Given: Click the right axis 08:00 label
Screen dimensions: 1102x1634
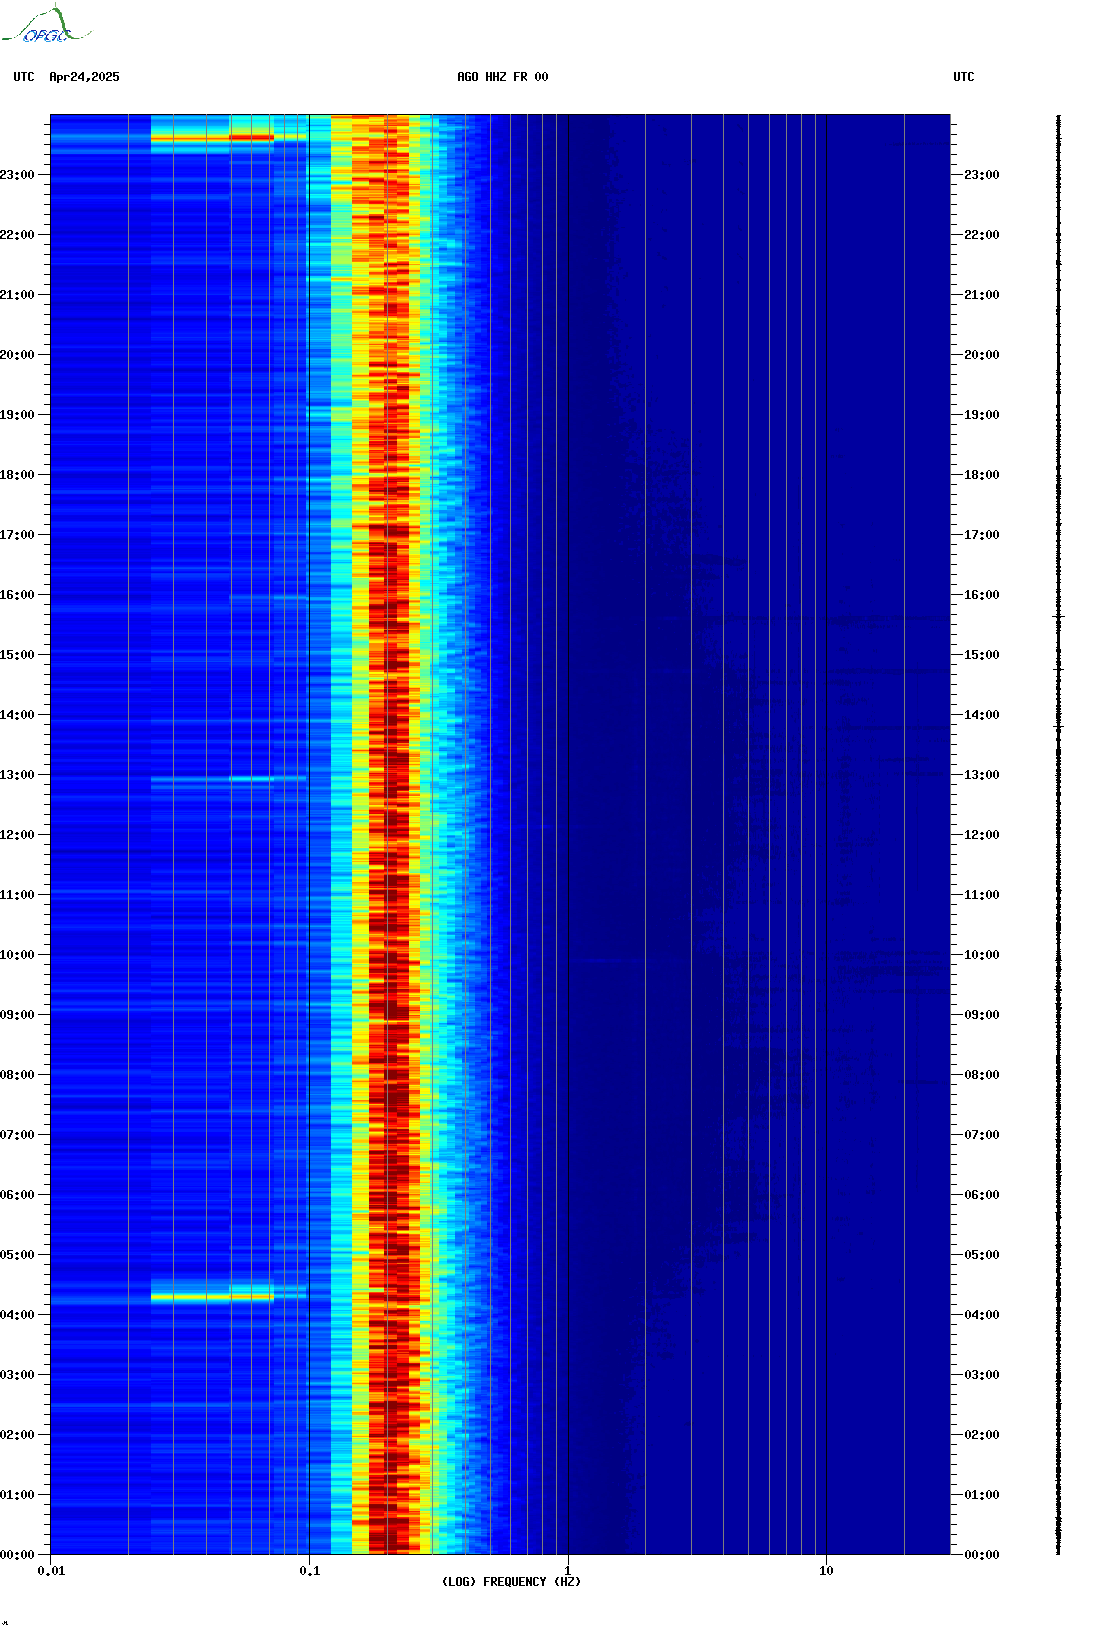Looking at the screenshot, I should pos(982,1075).
